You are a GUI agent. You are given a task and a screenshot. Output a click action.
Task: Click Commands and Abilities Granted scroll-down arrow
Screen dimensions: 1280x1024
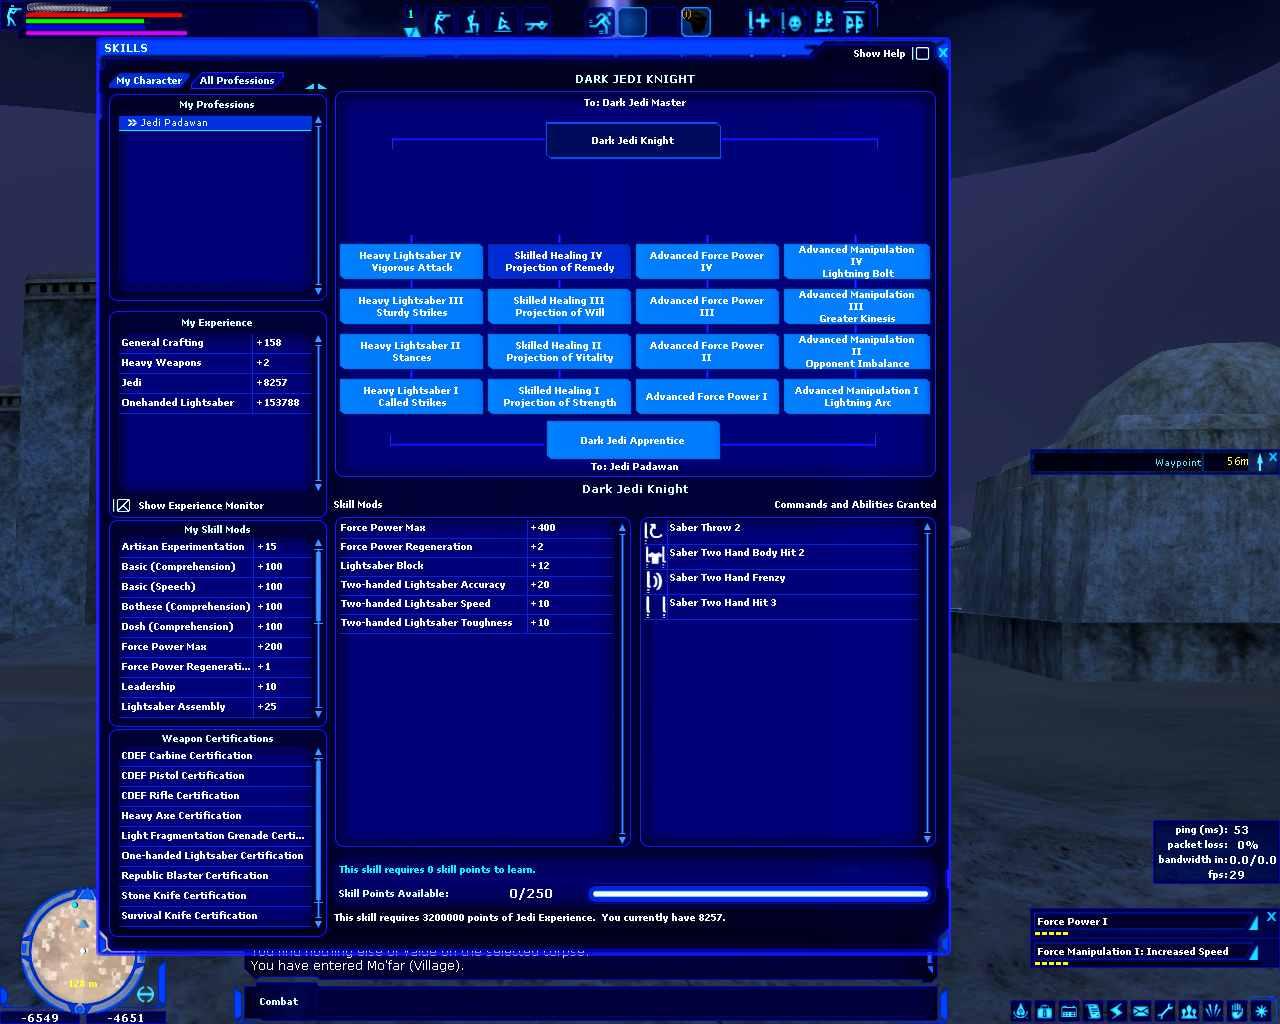927,838
